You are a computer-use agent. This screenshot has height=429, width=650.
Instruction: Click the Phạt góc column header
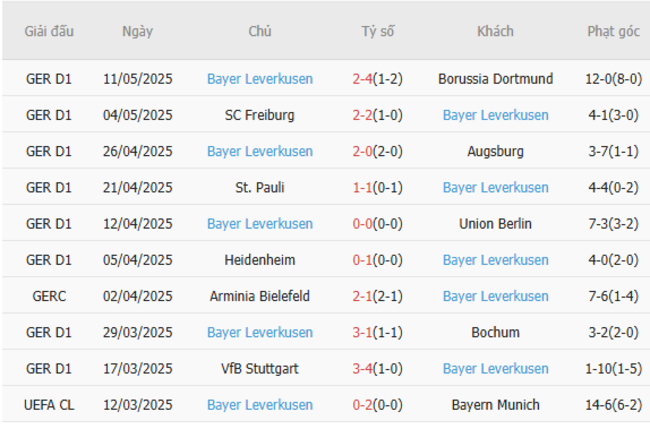pyautogui.click(x=613, y=31)
